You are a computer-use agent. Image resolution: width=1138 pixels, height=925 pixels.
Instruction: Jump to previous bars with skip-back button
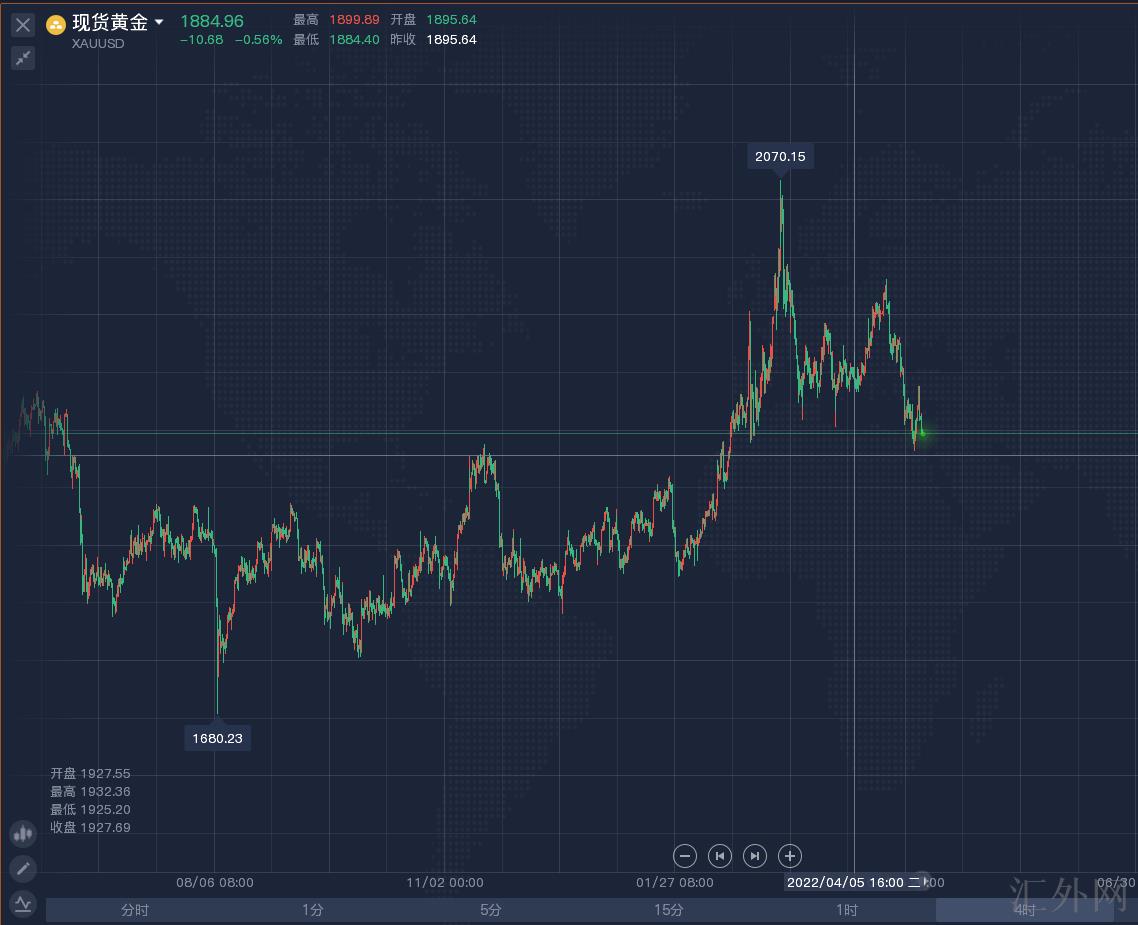point(720,855)
